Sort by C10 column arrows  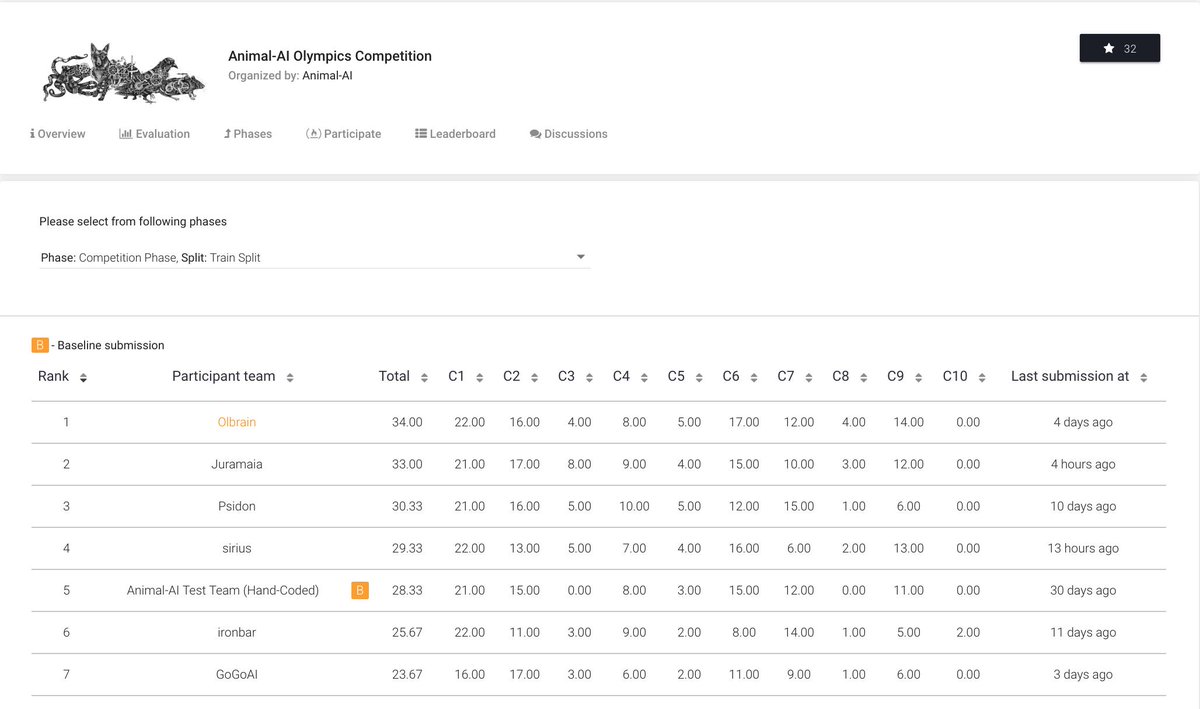(x=982, y=378)
